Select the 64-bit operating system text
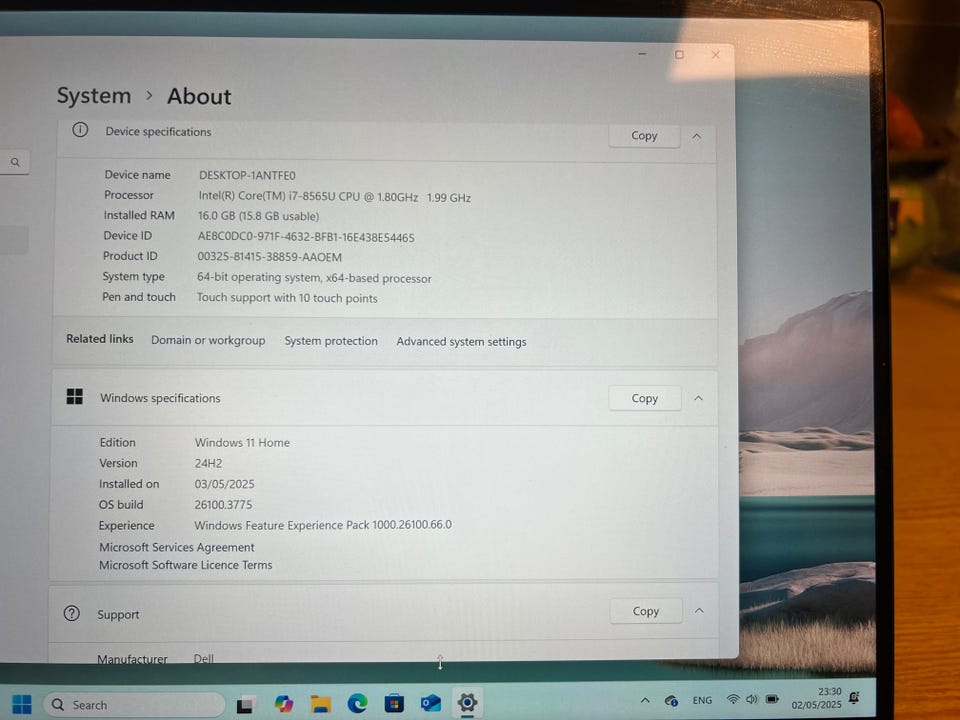 [314, 278]
